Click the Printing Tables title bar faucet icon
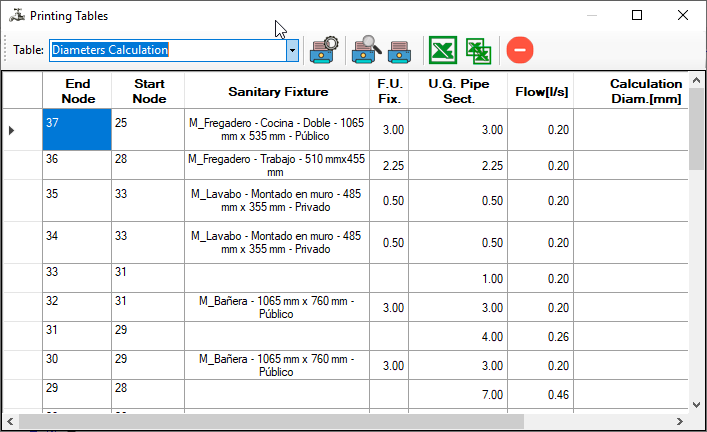Image resolution: width=707 pixels, height=432 pixels. 17,15
